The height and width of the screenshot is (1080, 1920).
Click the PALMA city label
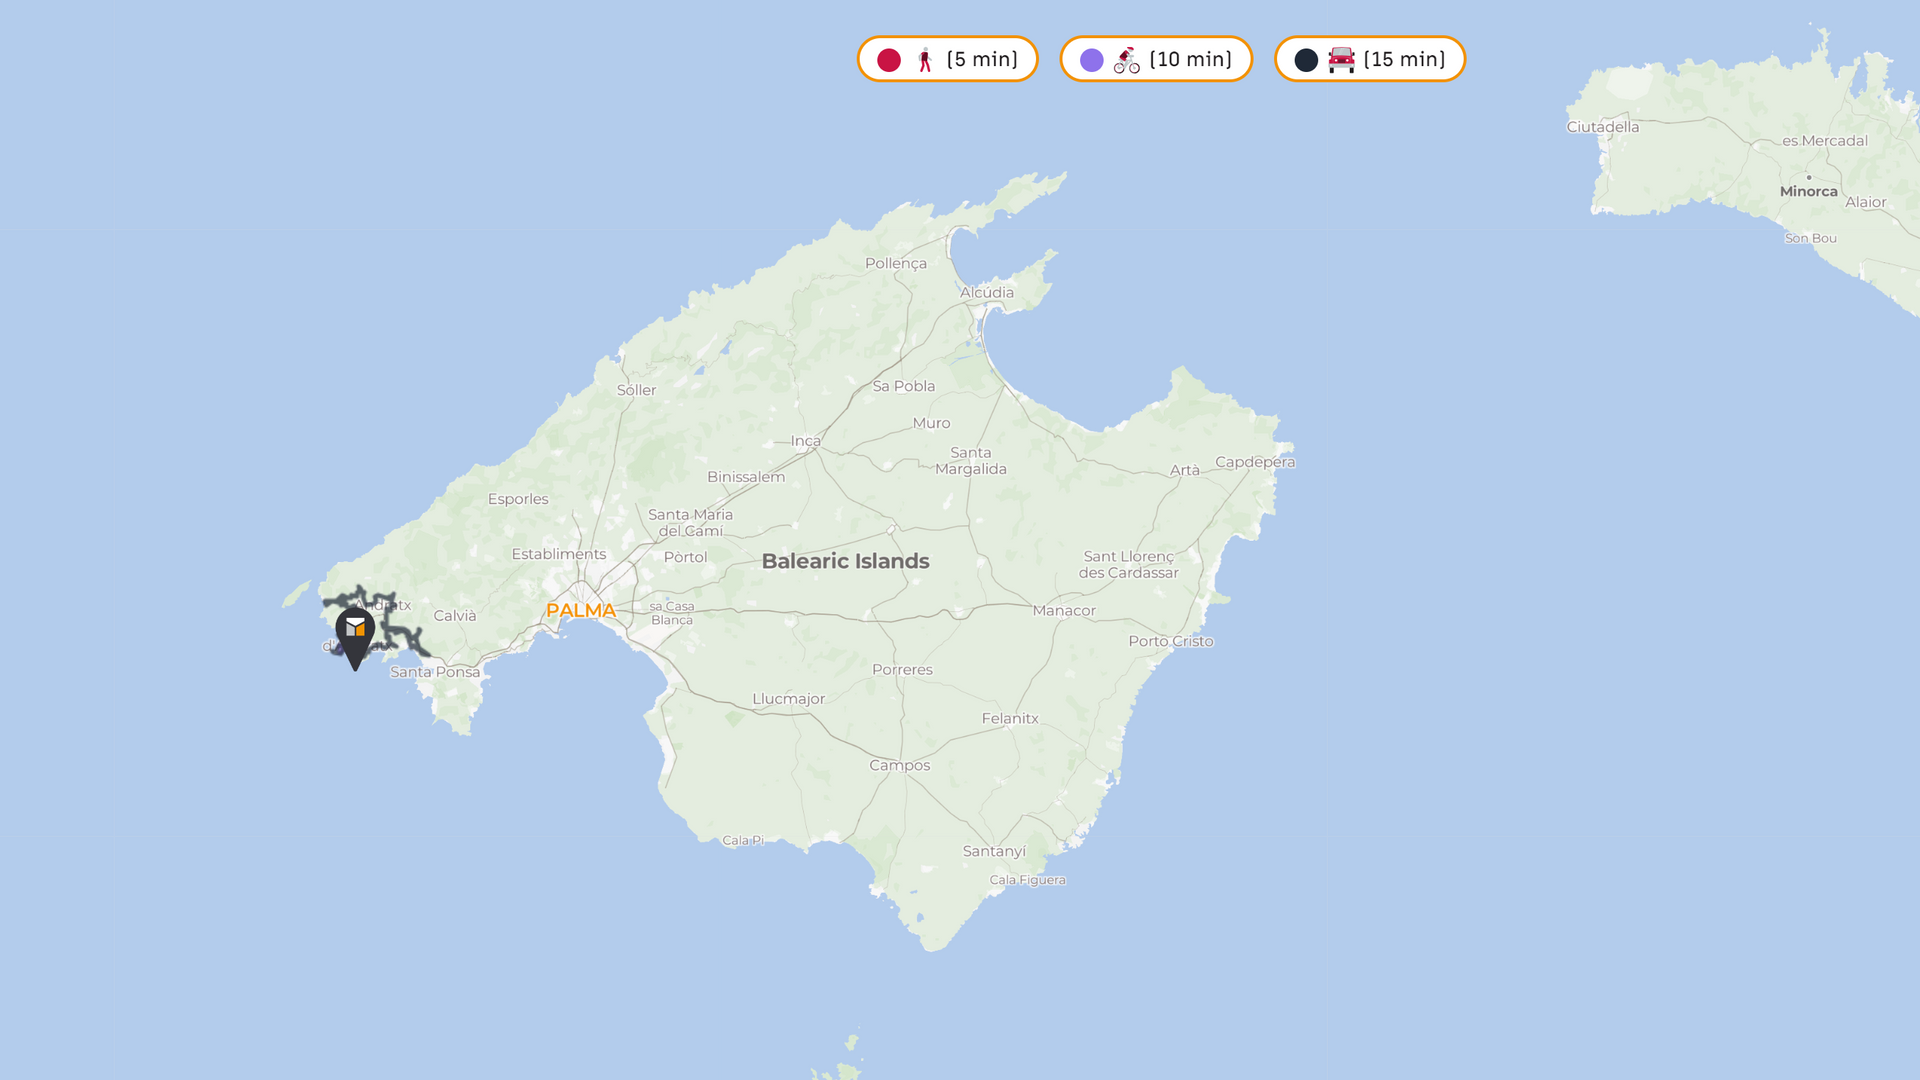point(581,611)
